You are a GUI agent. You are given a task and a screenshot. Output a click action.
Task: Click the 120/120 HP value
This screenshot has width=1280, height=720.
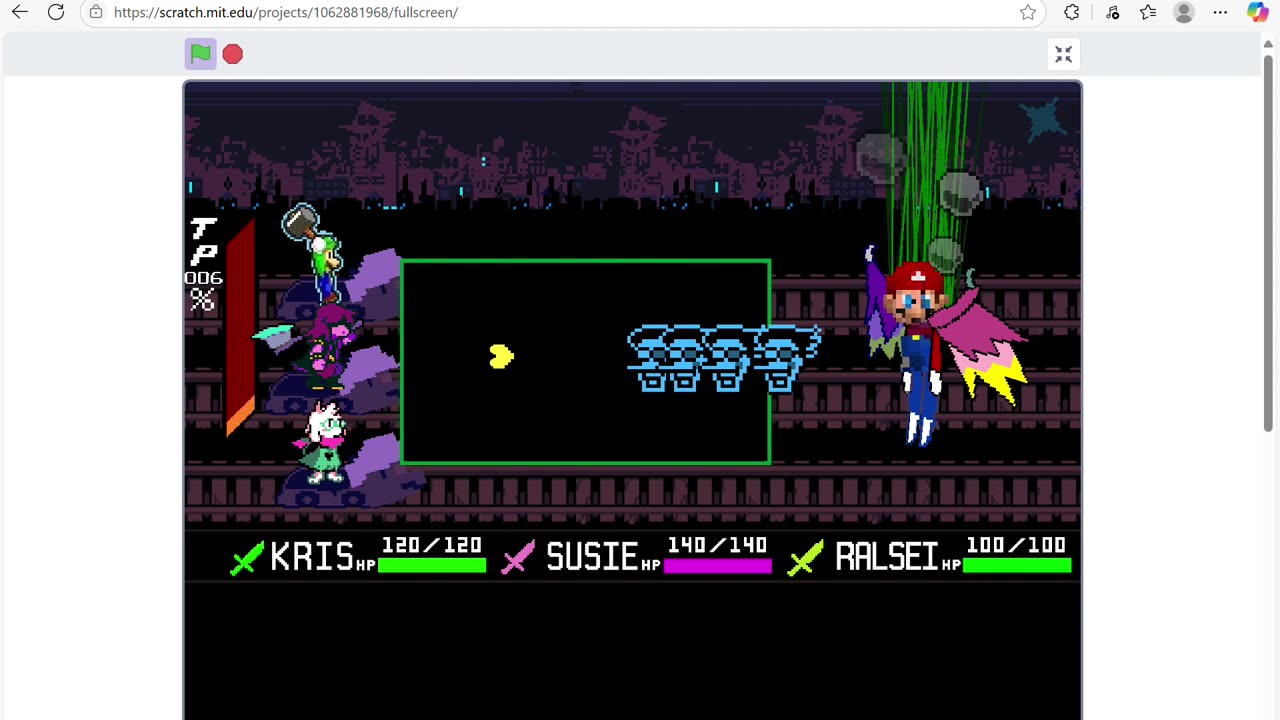tap(432, 546)
